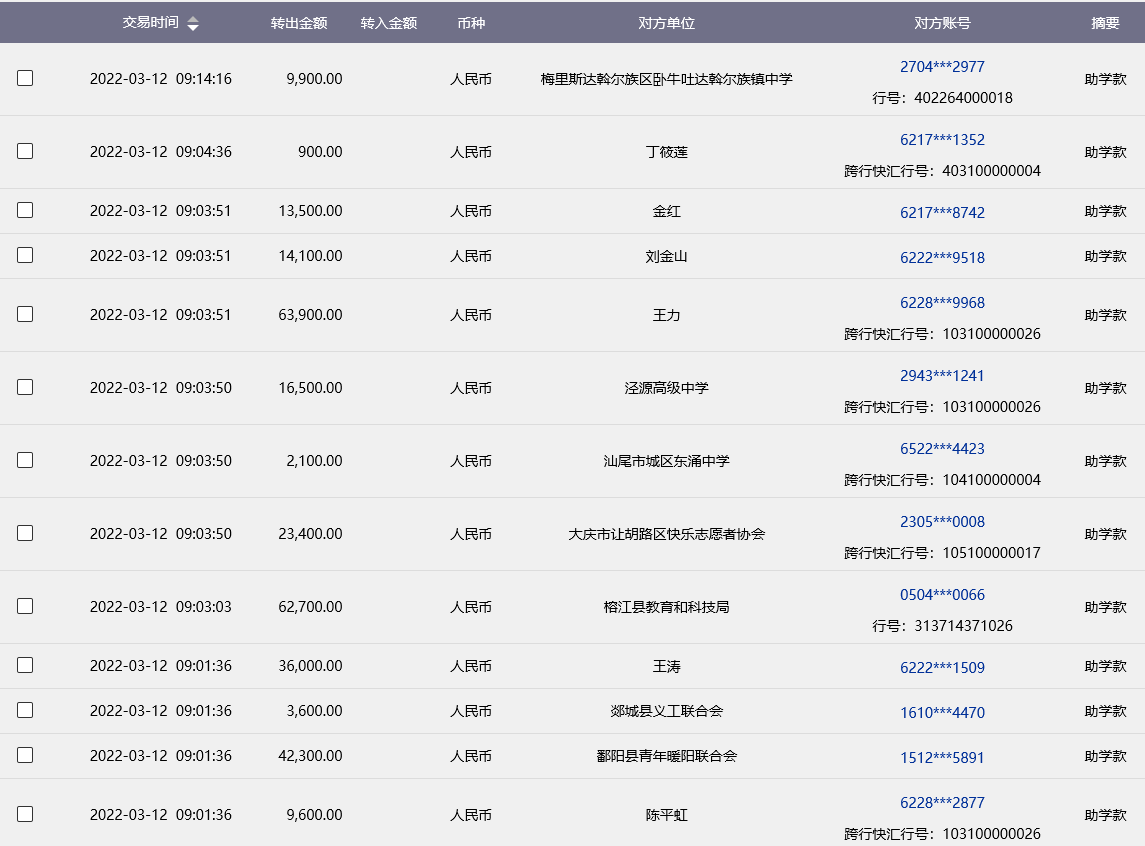Click the 交易时间 column header
The height and width of the screenshot is (846, 1145).
tap(150, 22)
